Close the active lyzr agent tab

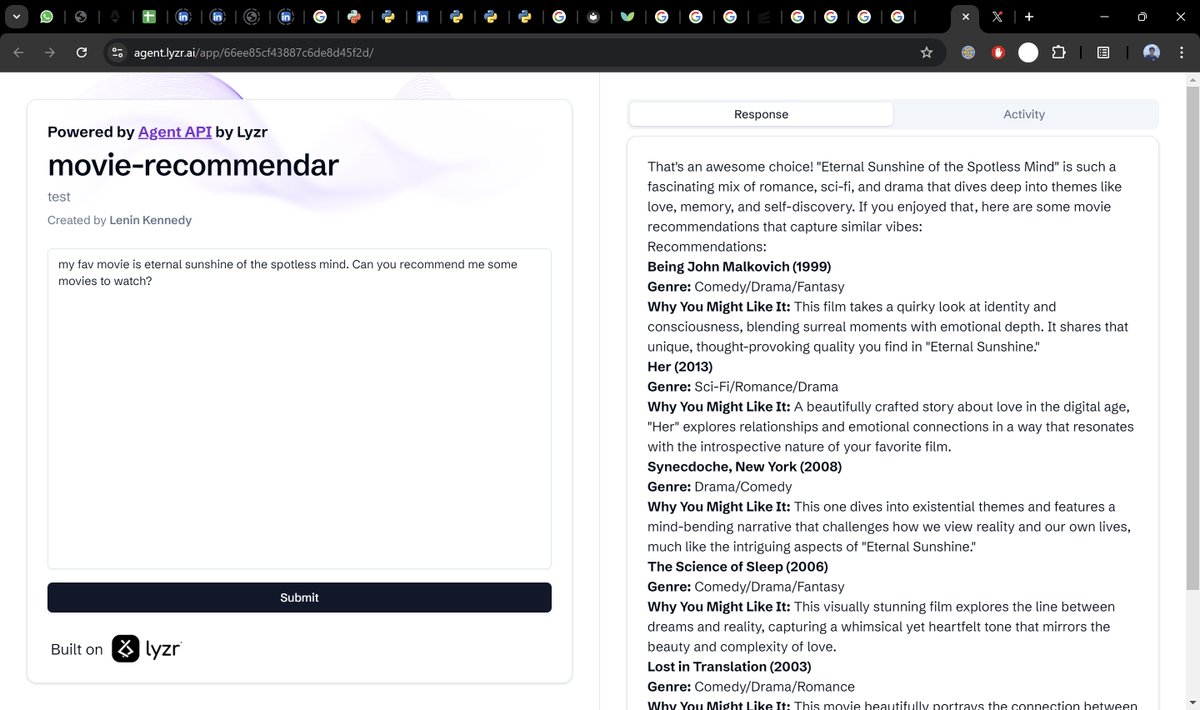pos(964,17)
